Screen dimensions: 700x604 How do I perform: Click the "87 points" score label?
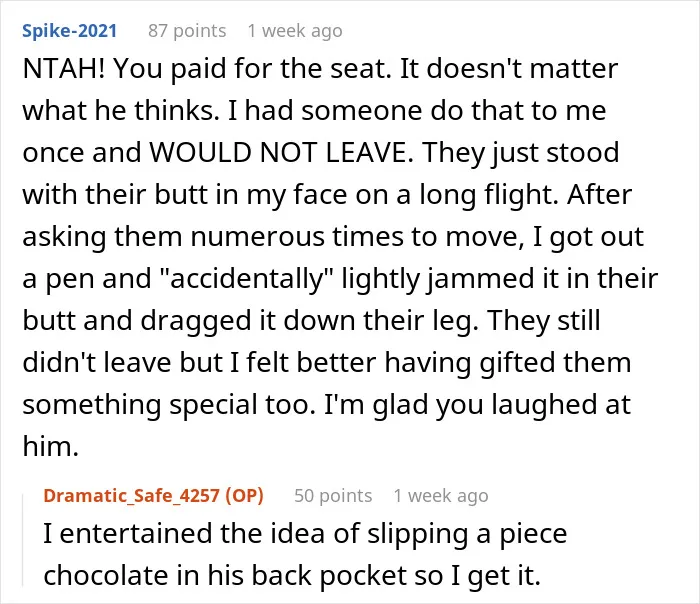point(187,31)
